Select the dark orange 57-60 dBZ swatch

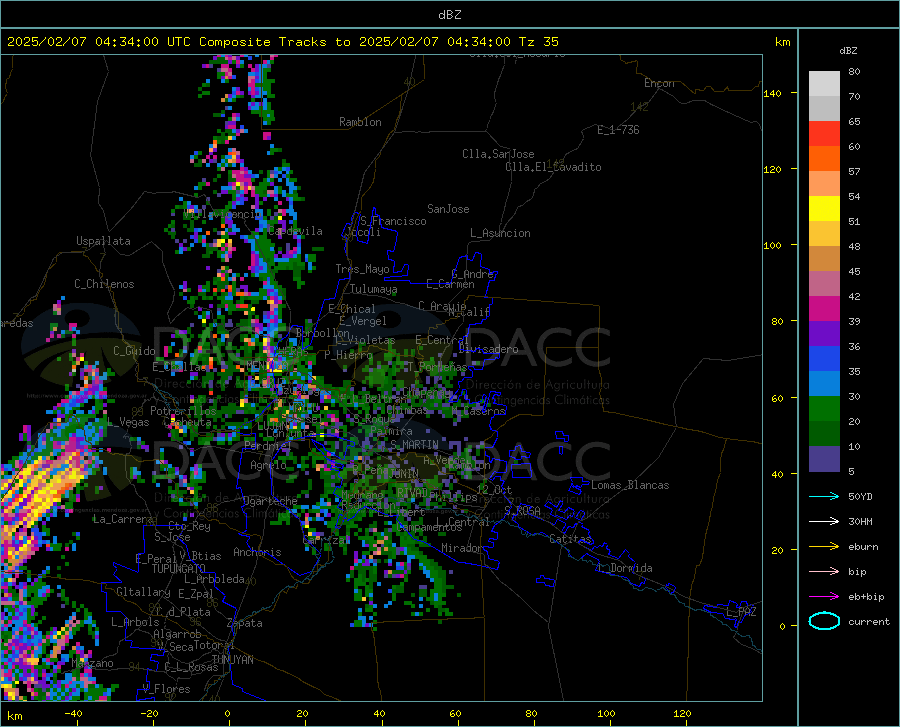pos(824,159)
